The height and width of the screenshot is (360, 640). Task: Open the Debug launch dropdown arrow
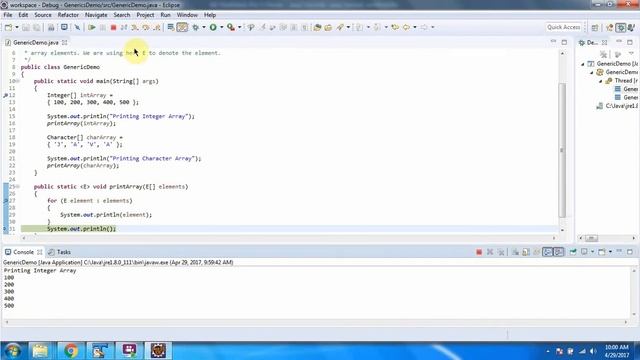204,27
